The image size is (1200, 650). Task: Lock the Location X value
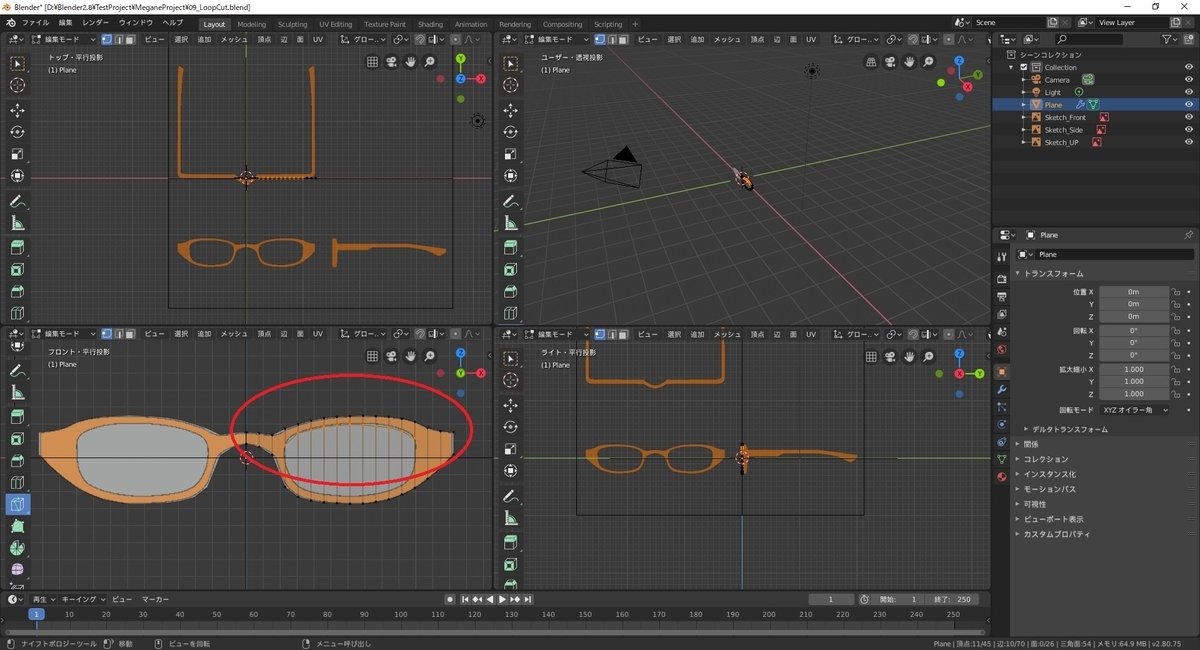click(1176, 292)
